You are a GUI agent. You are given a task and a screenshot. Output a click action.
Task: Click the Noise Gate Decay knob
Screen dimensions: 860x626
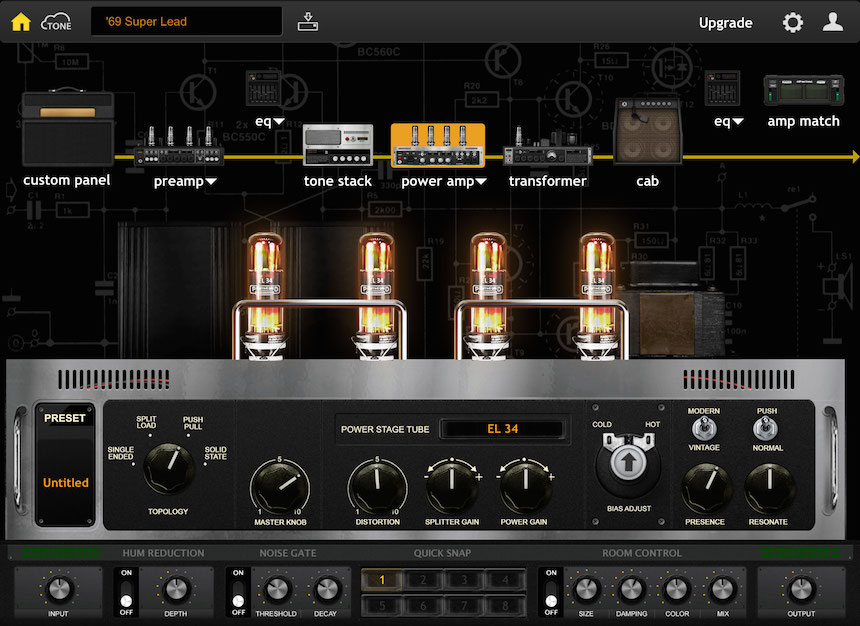click(x=326, y=590)
